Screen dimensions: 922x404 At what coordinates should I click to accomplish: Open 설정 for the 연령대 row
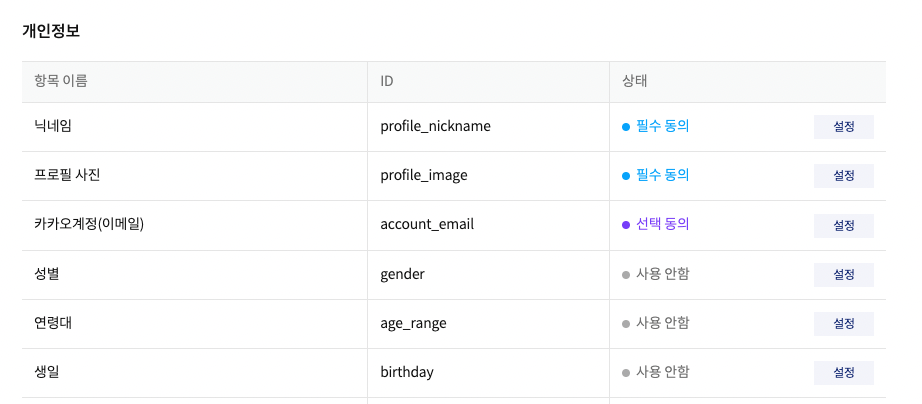click(843, 324)
